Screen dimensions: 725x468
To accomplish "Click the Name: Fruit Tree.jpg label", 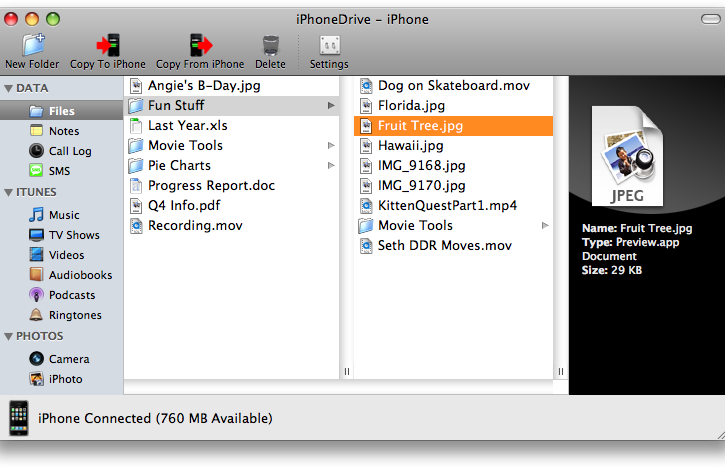I will pos(637,228).
